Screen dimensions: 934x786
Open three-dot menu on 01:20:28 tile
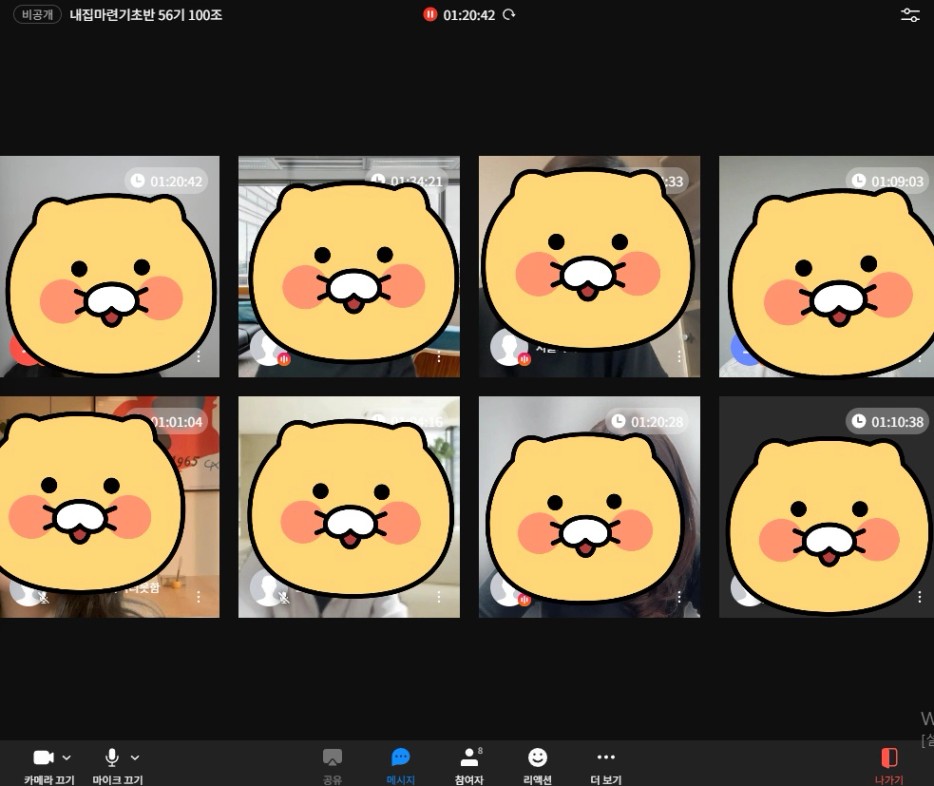(x=679, y=596)
